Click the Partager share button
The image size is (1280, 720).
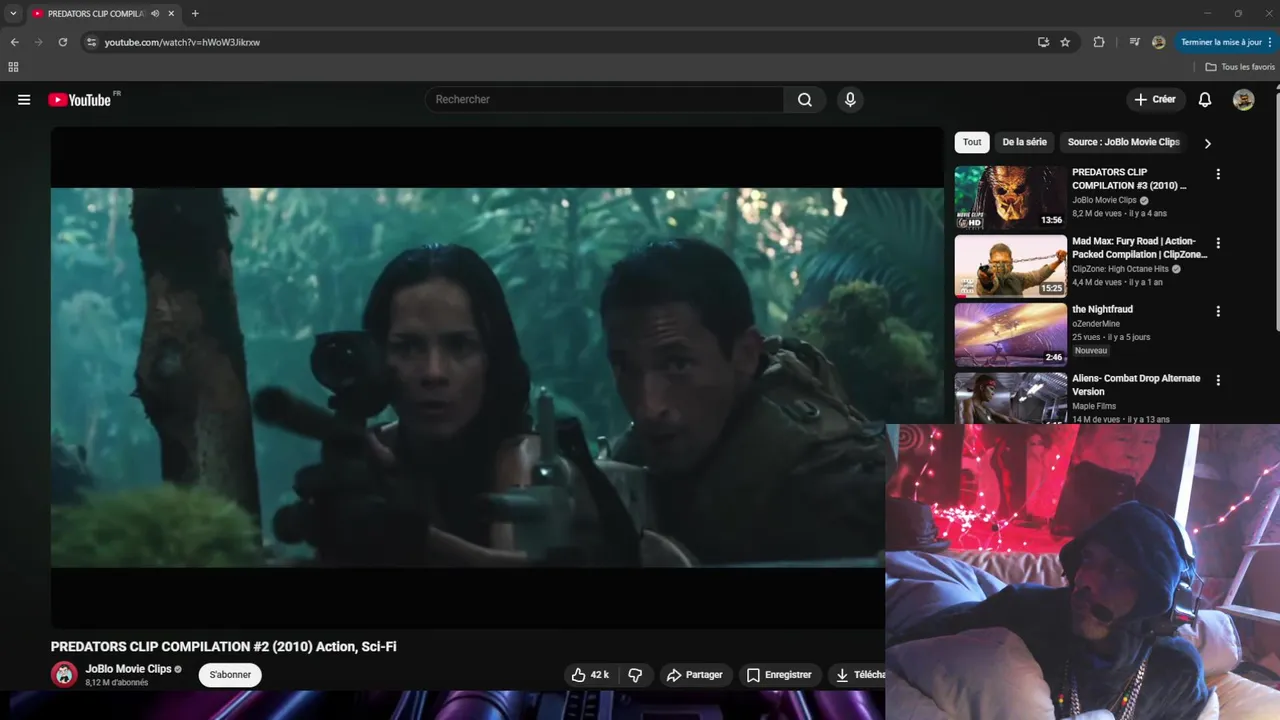click(695, 675)
